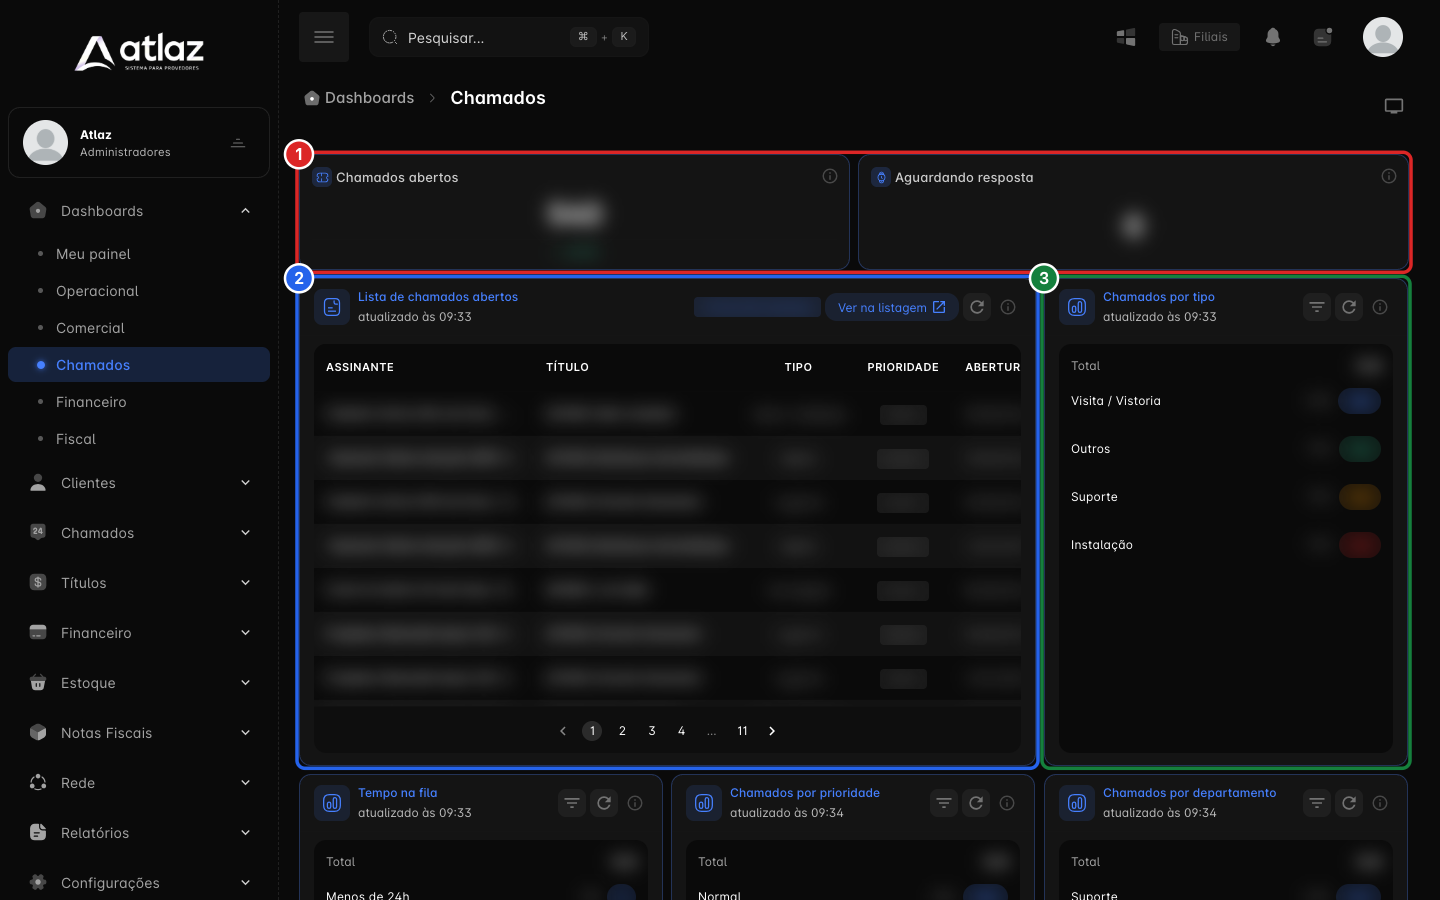Viewport: 1440px width, 900px height.
Task: Toggle the hamburger sidebar menu button
Action: tap(324, 37)
